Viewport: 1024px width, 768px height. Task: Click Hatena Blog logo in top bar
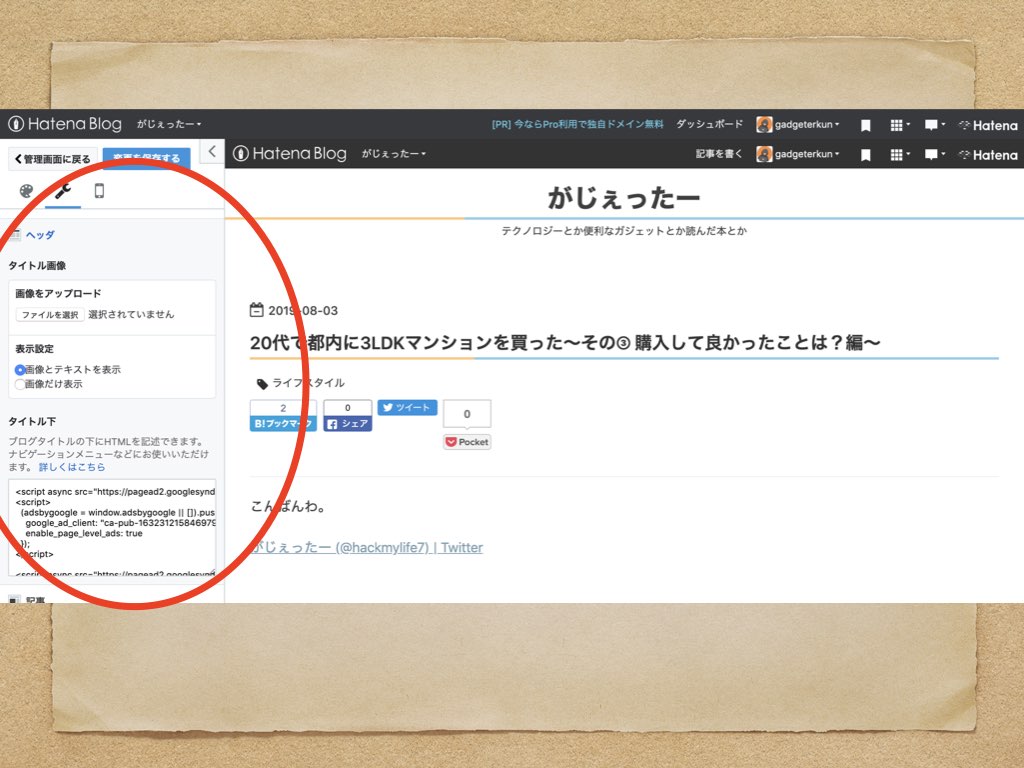pos(65,123)
